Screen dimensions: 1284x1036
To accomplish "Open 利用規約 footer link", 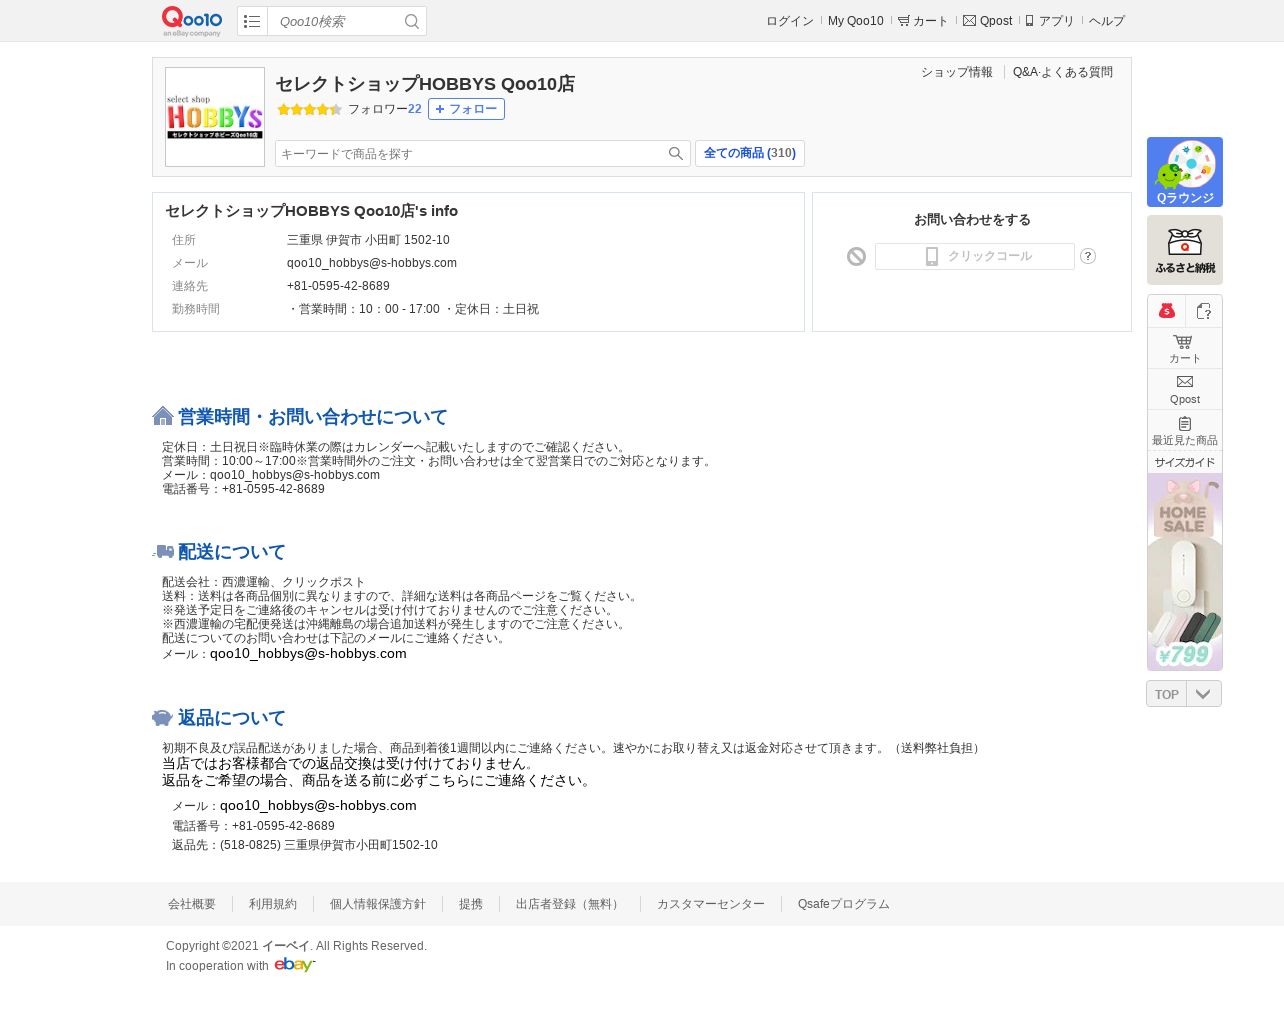I will (273, 904).
